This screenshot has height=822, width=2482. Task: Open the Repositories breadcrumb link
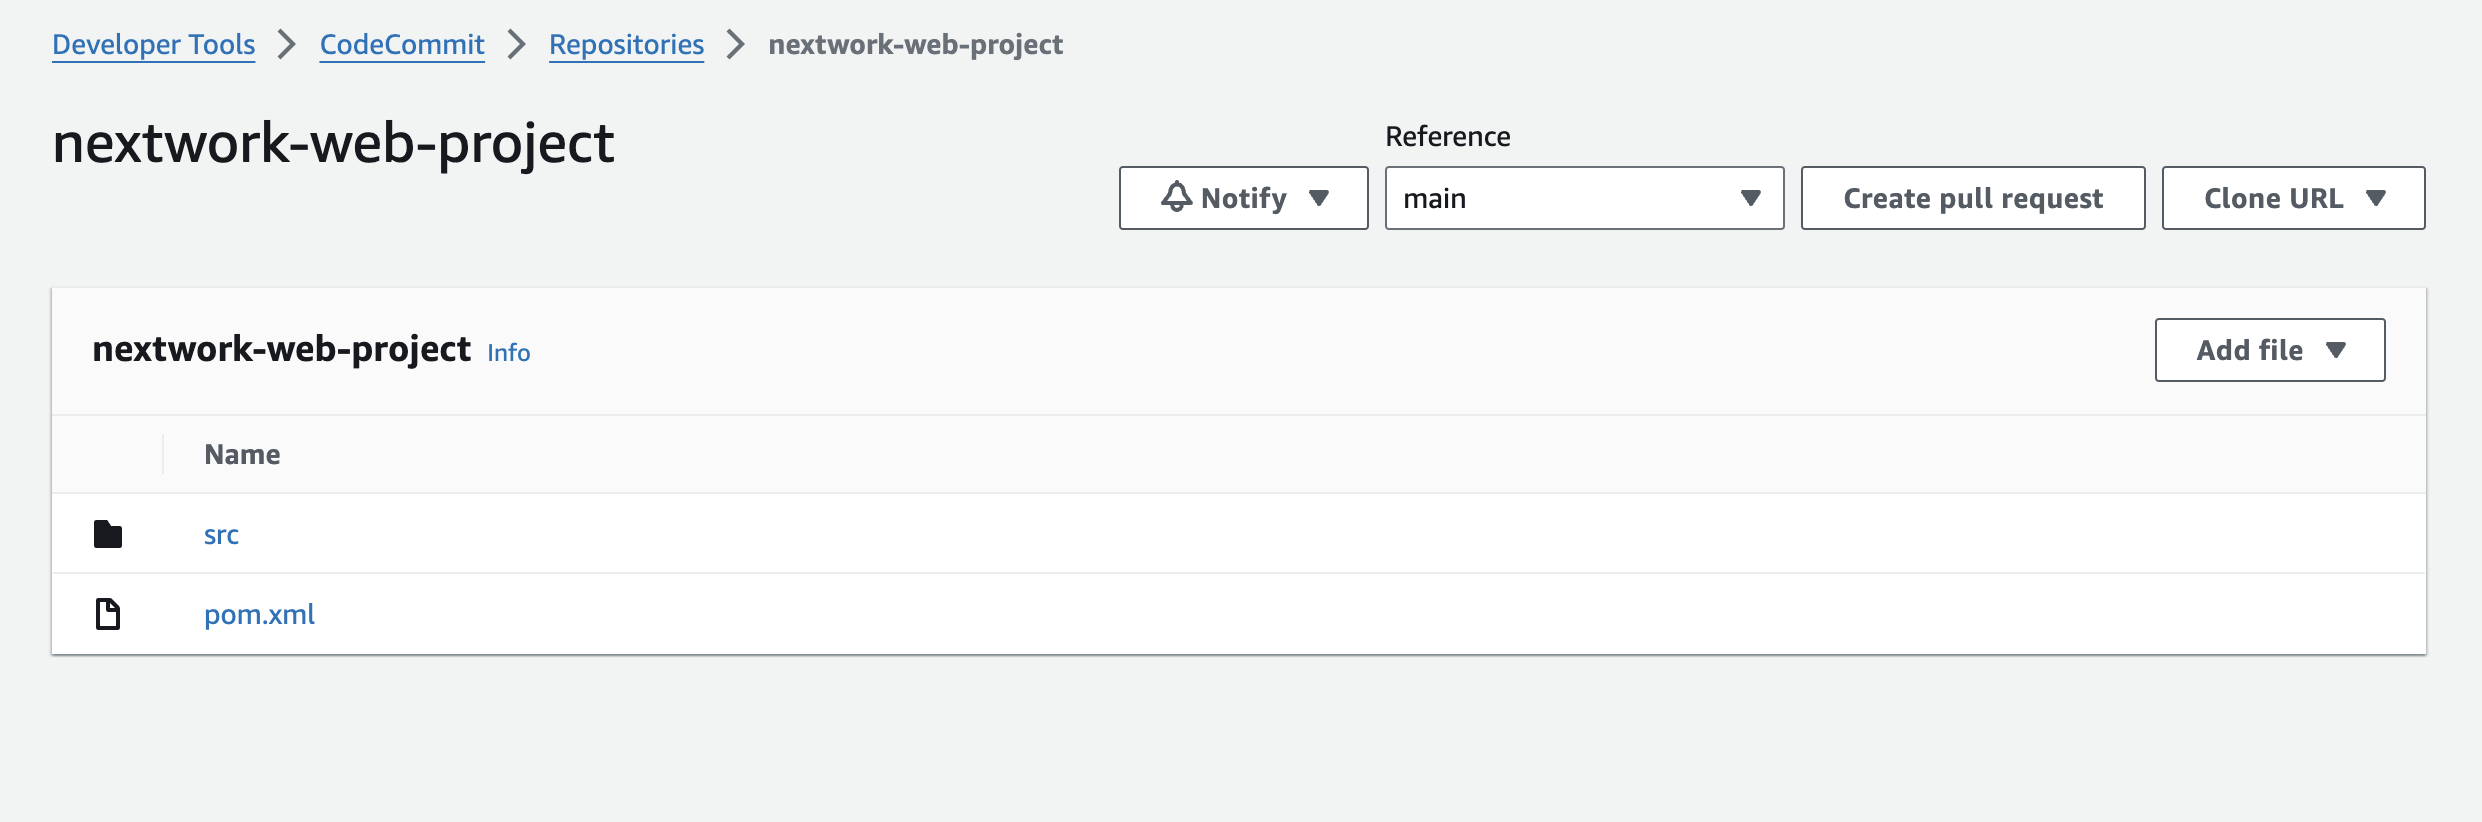pos(626,44)
